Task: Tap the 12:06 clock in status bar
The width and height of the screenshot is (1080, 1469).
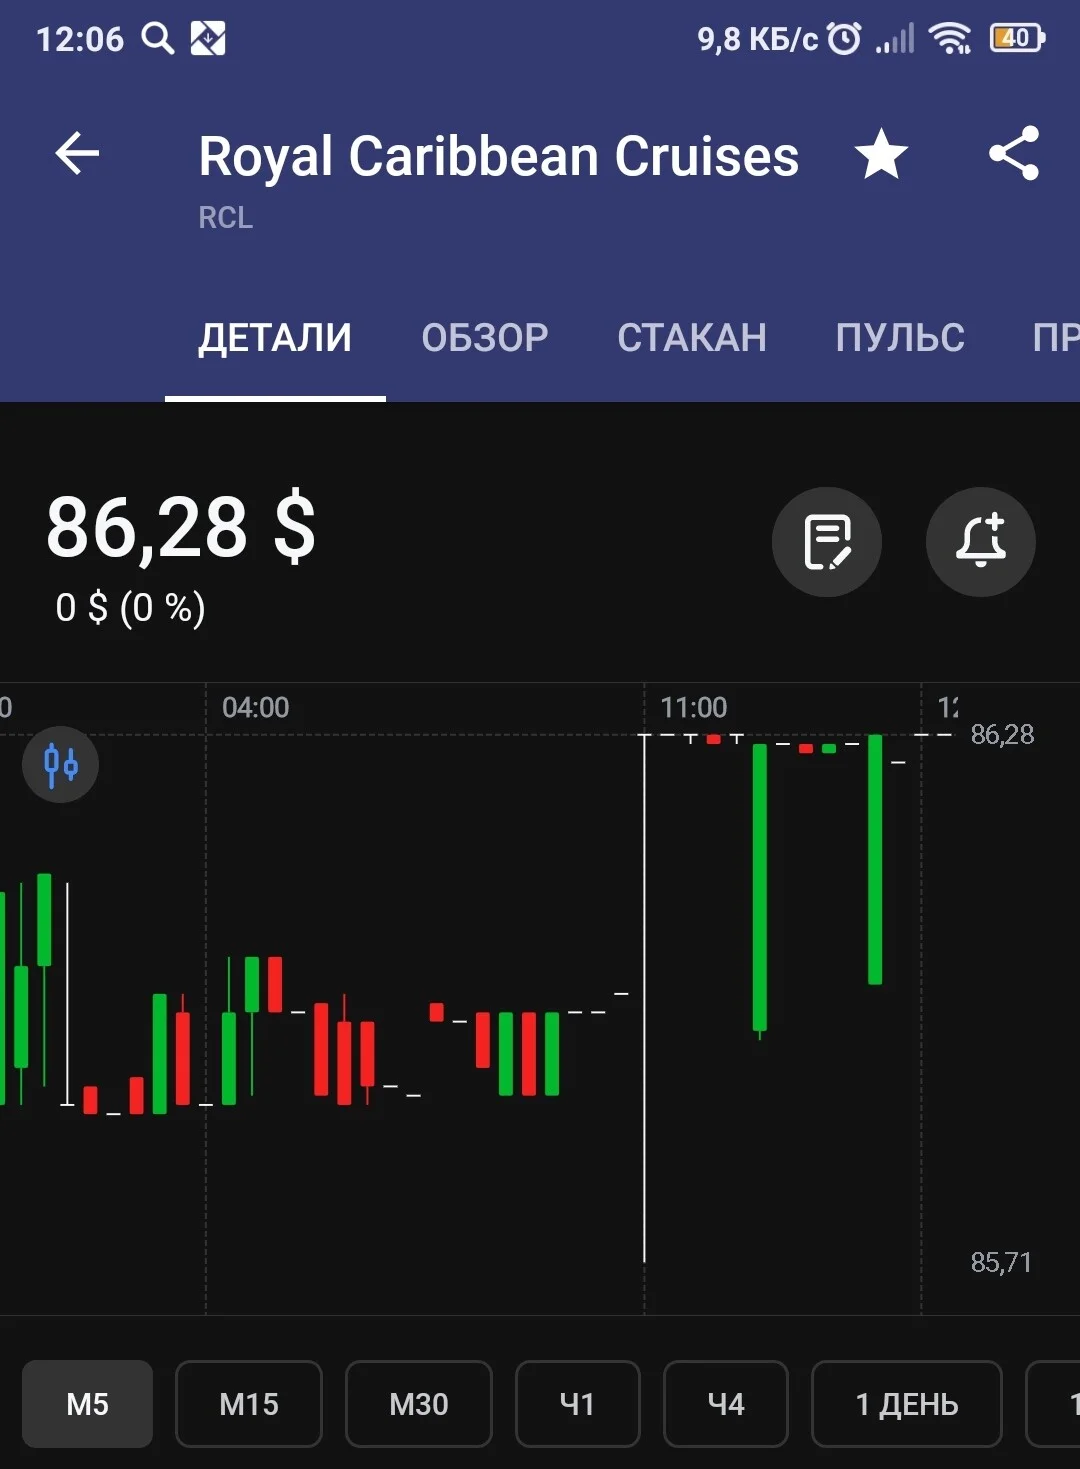Action: pyautogui.click(x=80, y=39)
